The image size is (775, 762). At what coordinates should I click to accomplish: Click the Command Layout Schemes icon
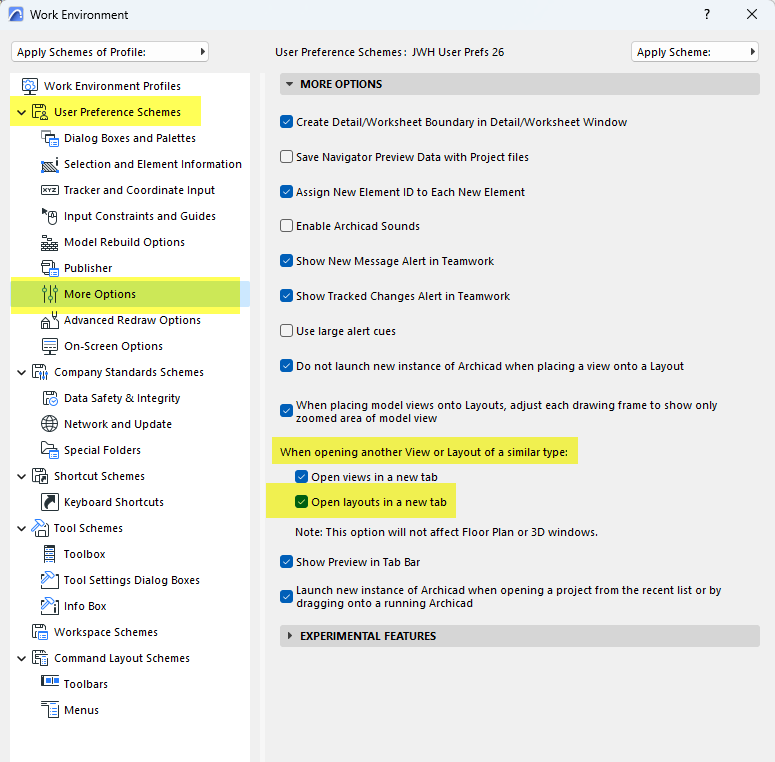[40, 658]
